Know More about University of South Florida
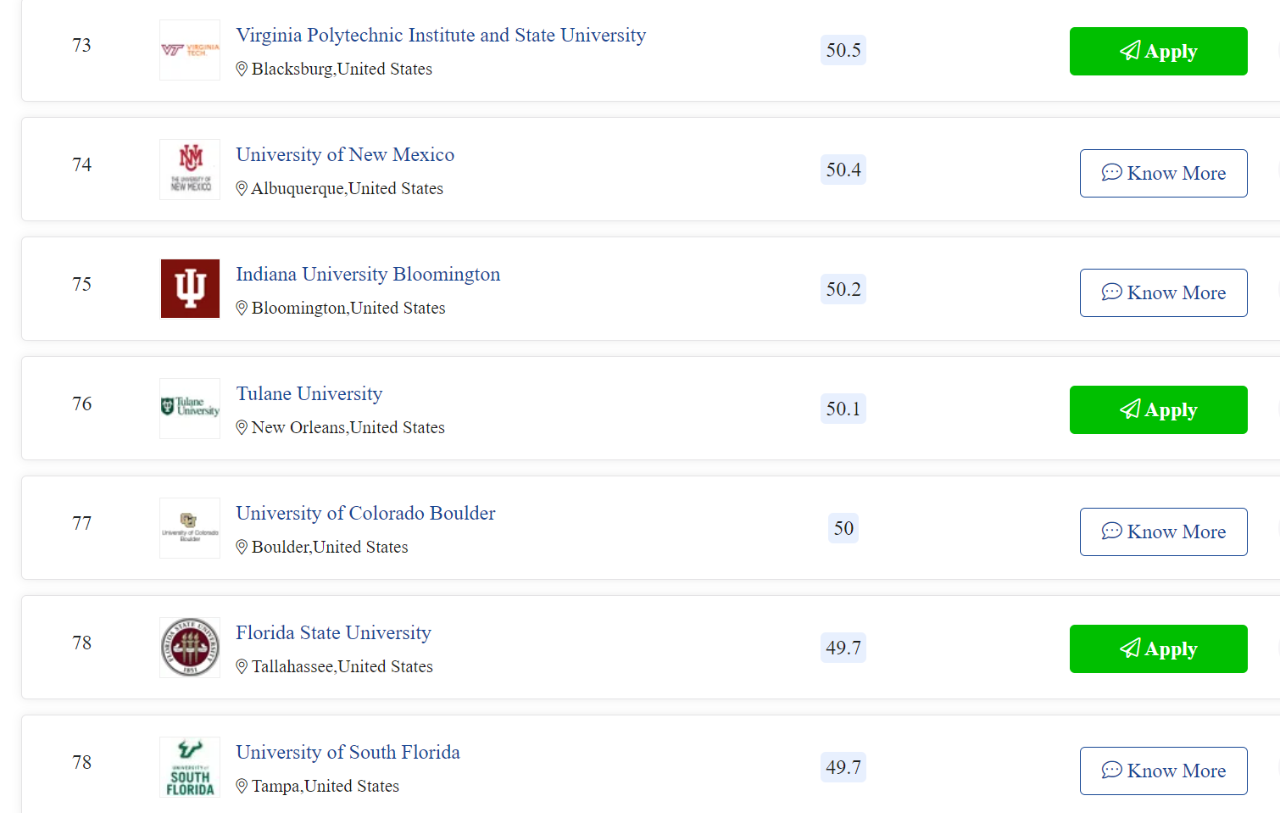The height and width of the screenshot is (813, 1280). tap(1164, 771)
